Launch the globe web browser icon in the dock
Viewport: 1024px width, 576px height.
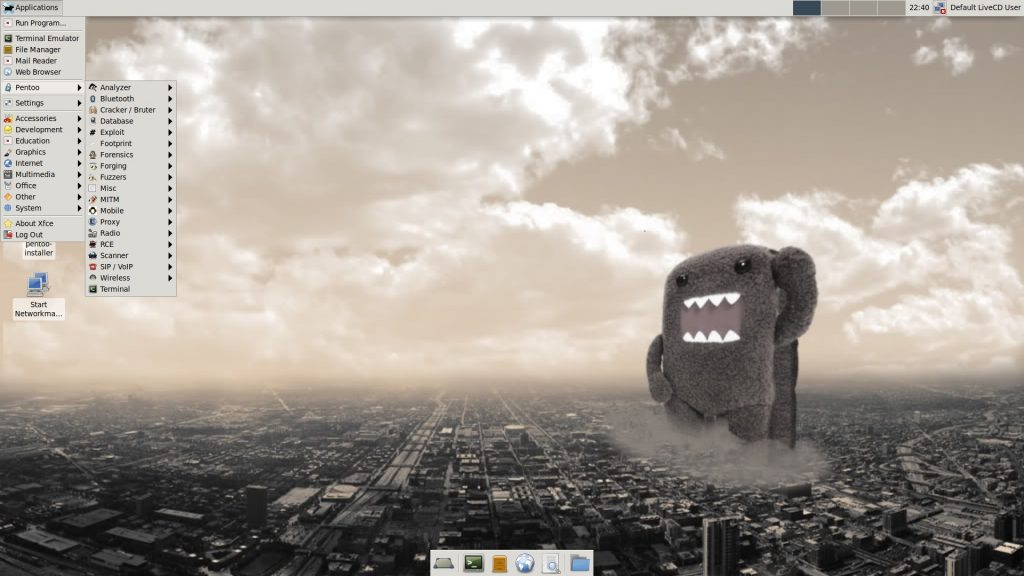click(522, 562)
